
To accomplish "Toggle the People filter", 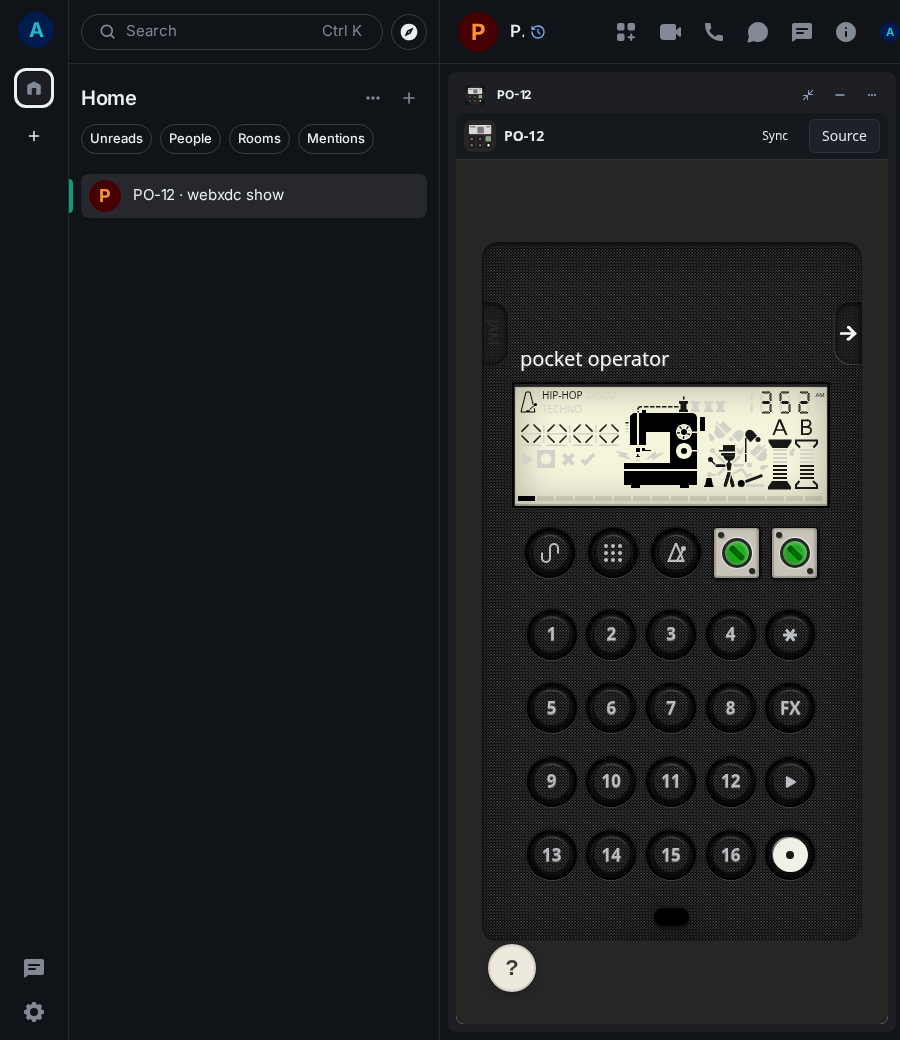I will 190,139.
